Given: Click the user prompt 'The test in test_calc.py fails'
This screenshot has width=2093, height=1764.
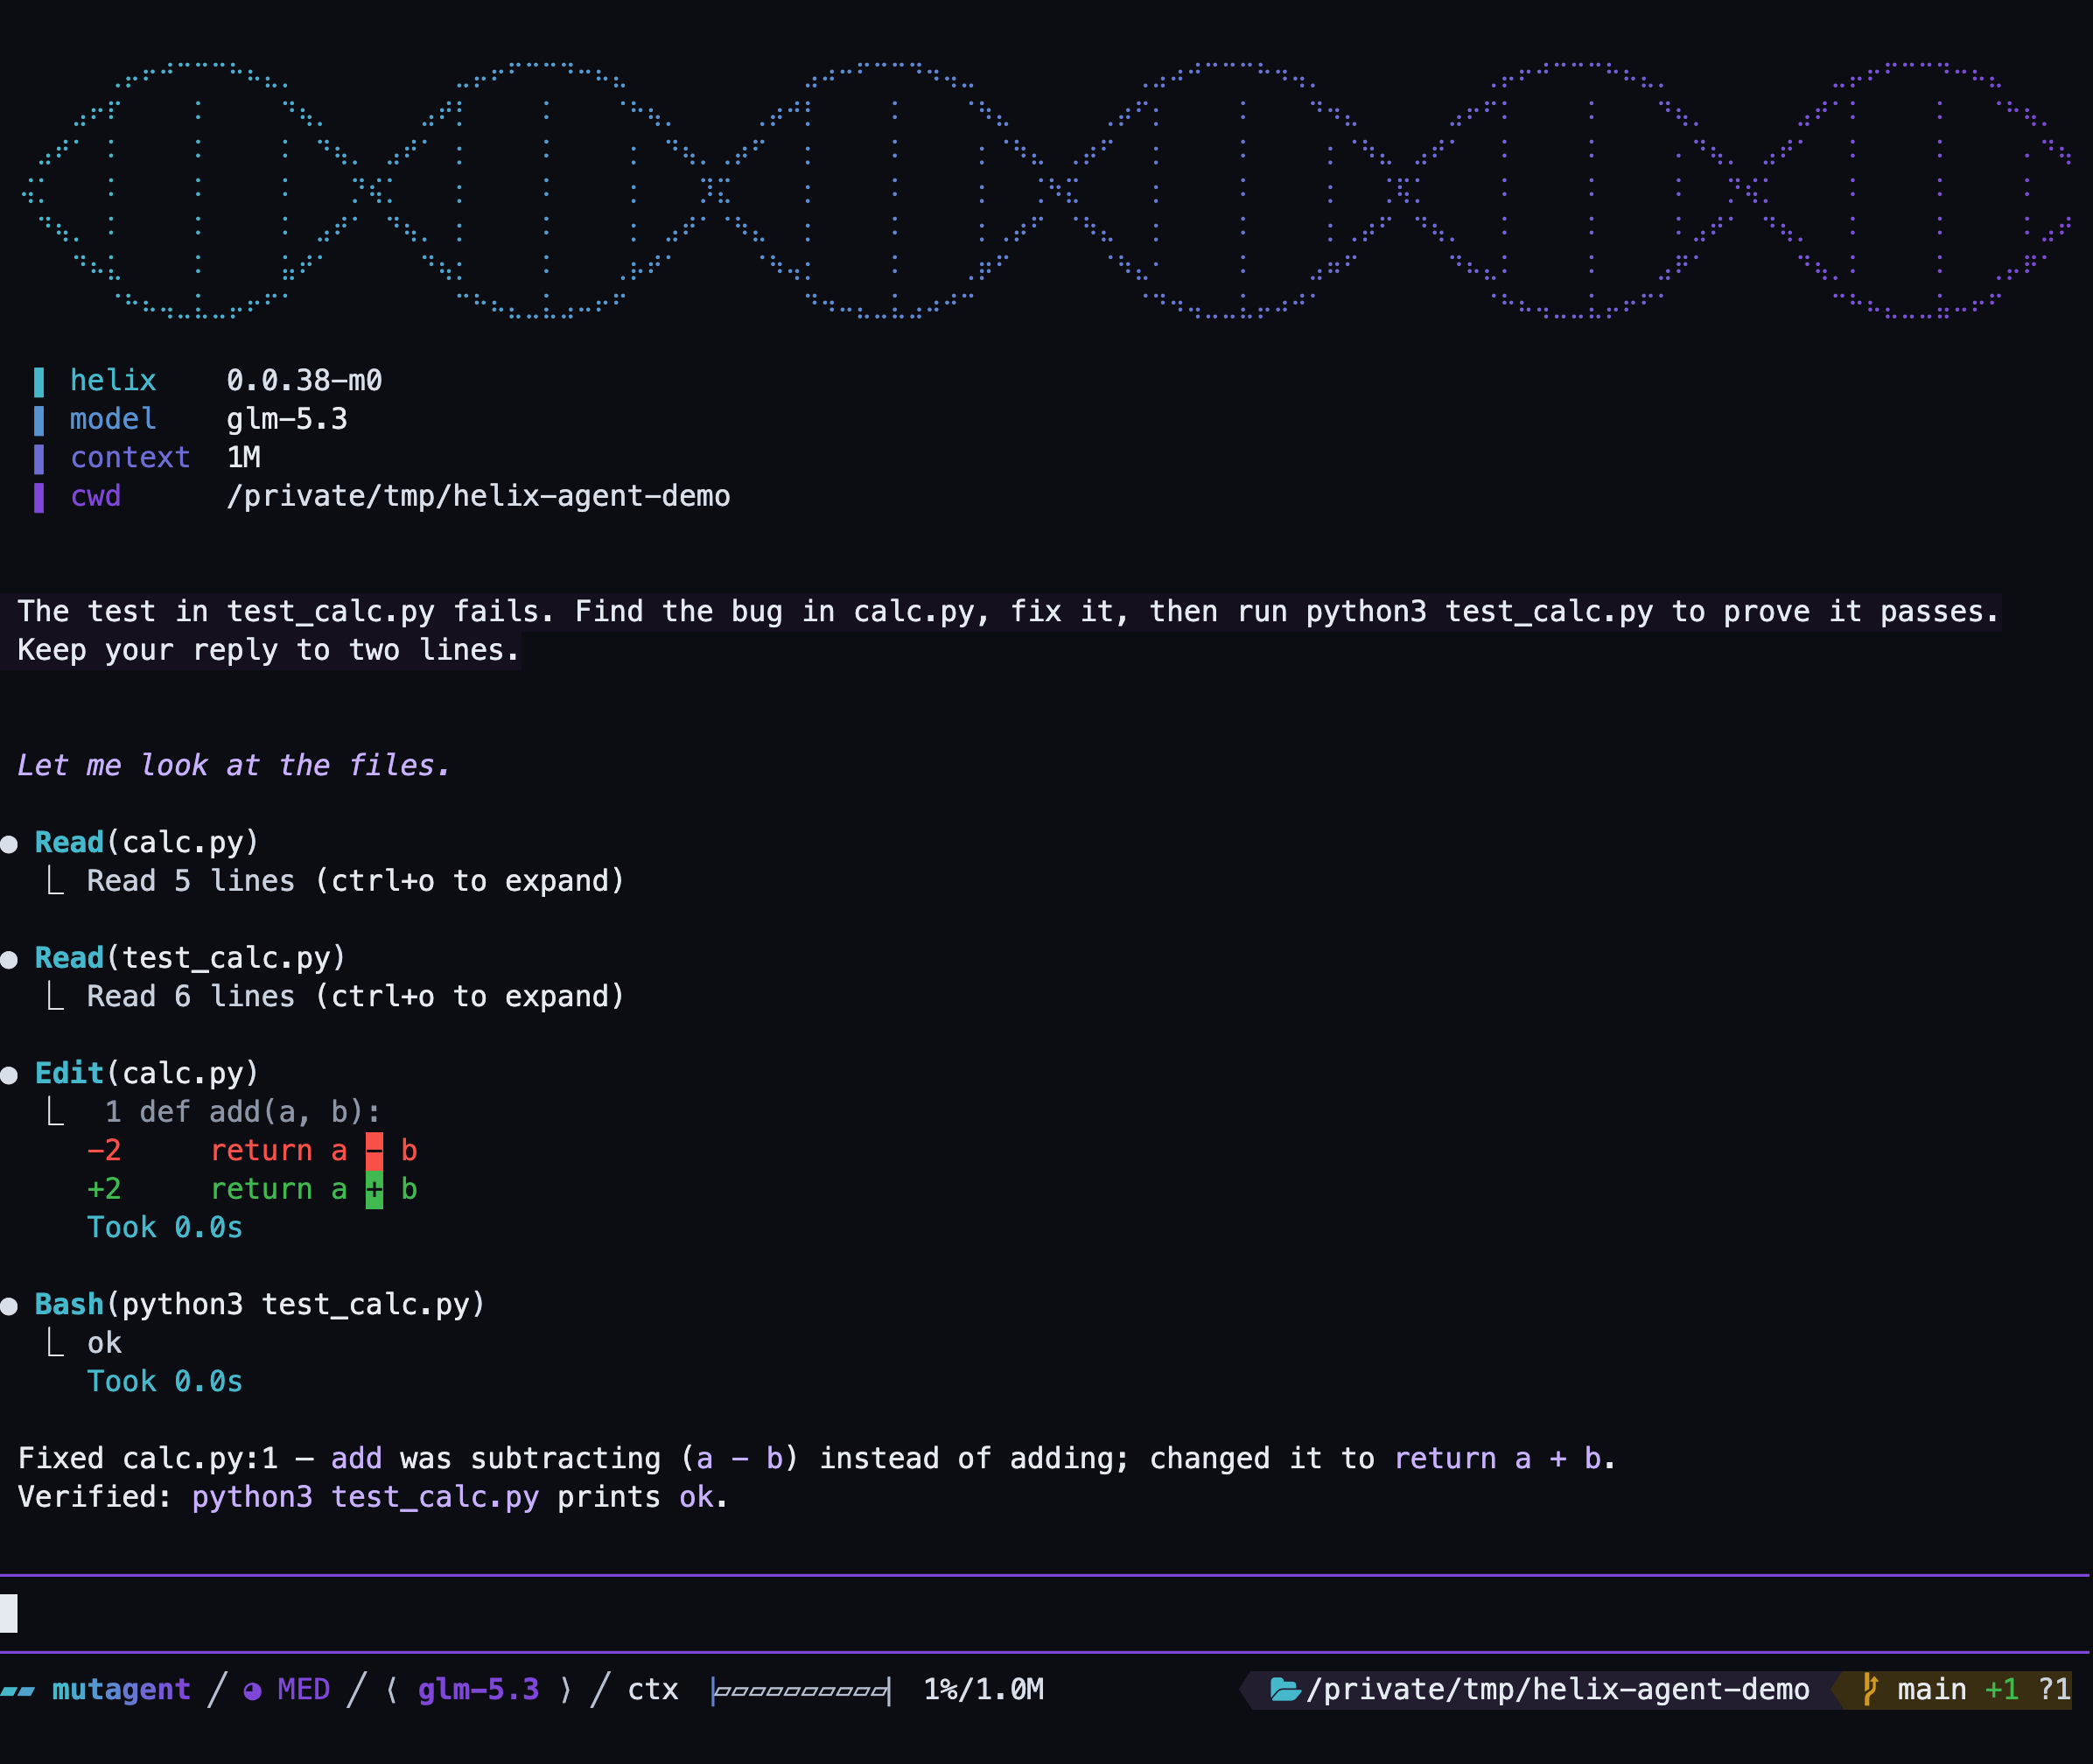Looking at the screenshot, I should 1008,612.
